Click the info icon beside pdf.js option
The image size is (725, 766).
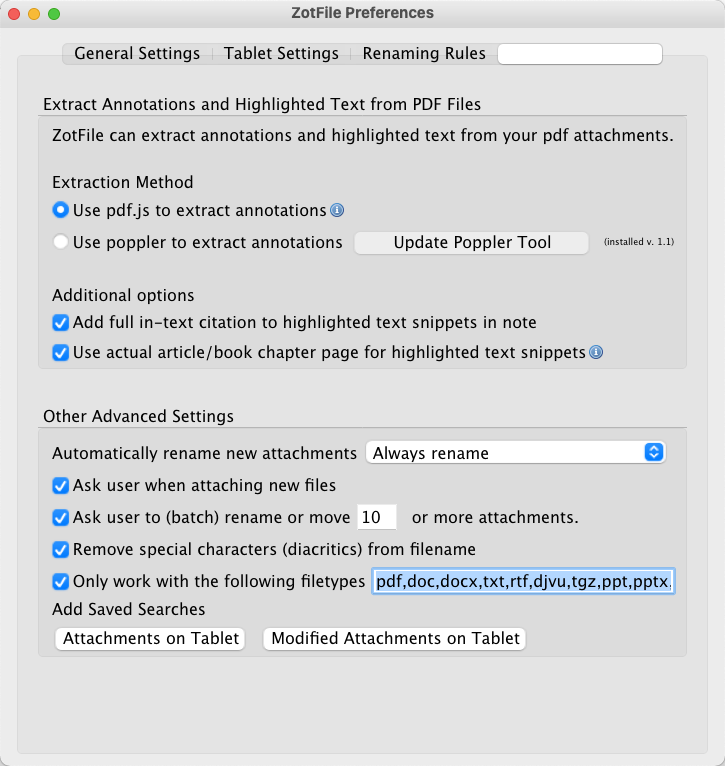pyautogui.click(x=338, y=211)
